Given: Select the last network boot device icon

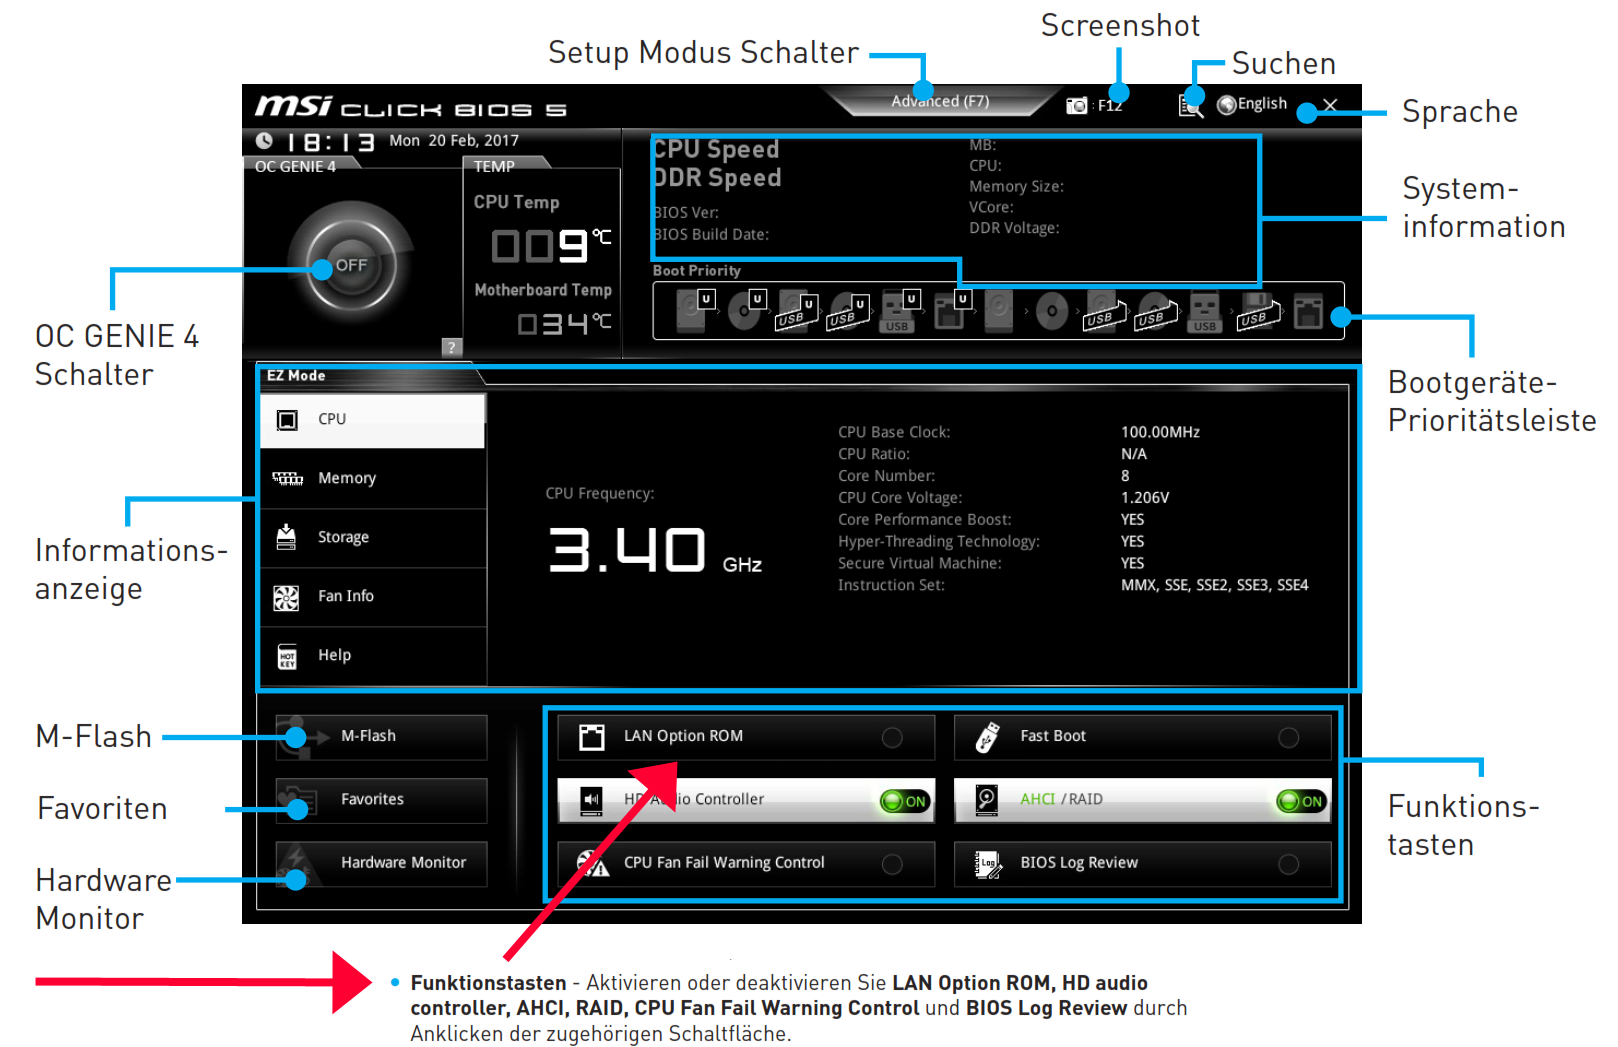Looking at the screenshot, I should pos(1308,312).
